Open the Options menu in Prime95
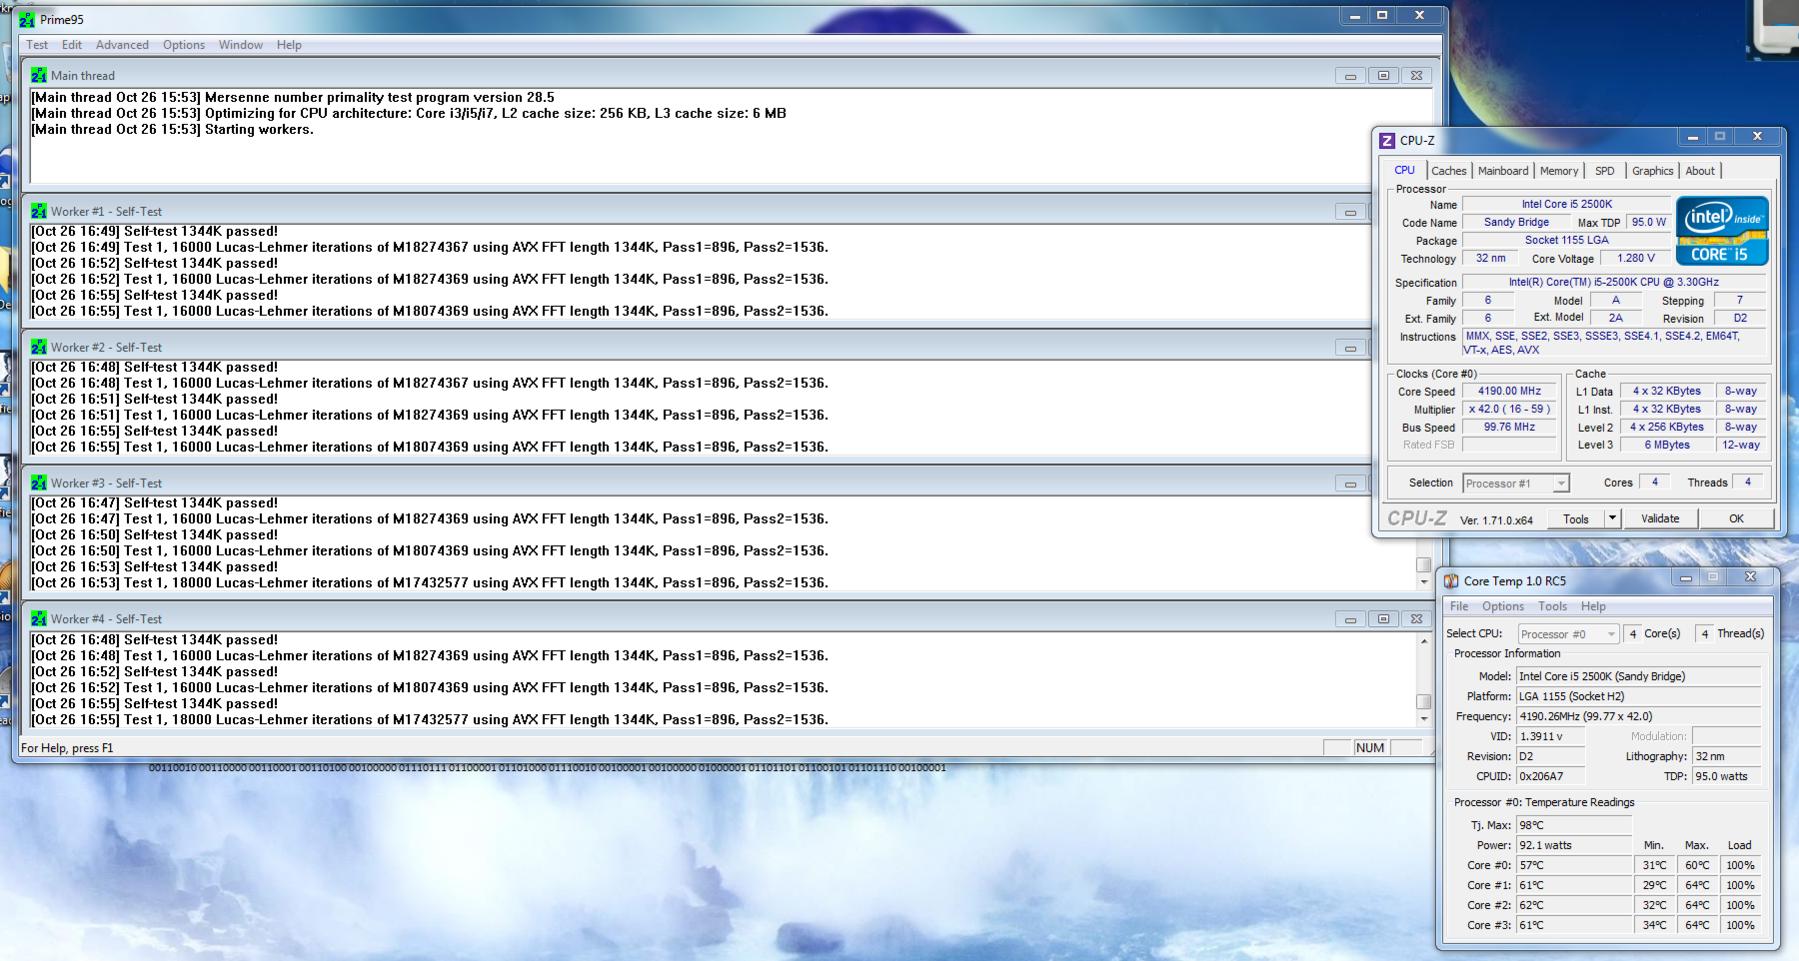Viewport: 1799px width, 961px height. pos(184,45)
